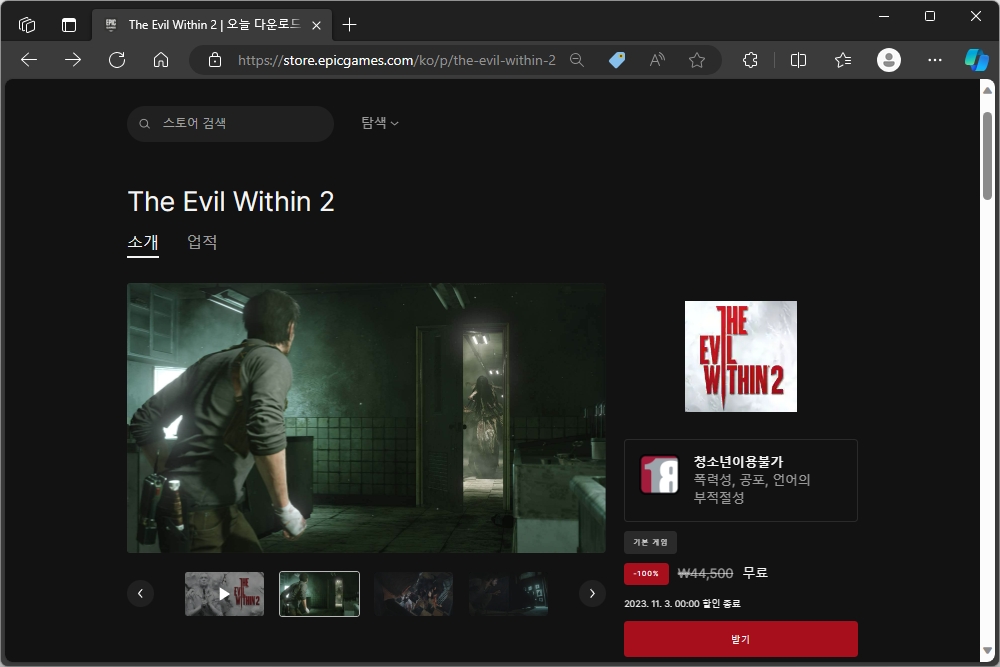Switch to the 업적 tab

tap(202, 242)
